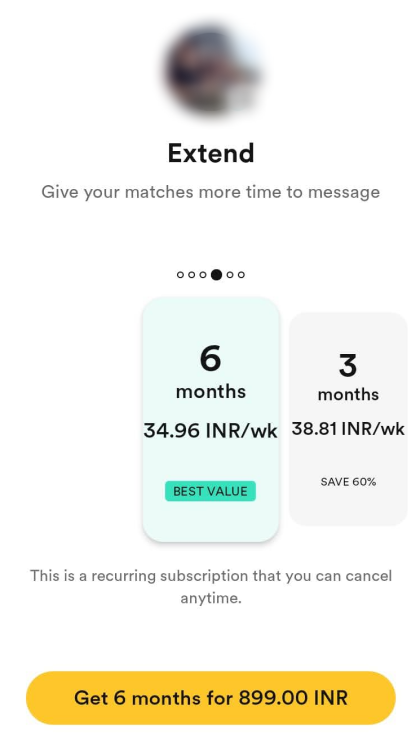Select the 34.96 INR/wk price
This screenshot has width=419, height=748.
pyautogui.click(x=210, y=431)
